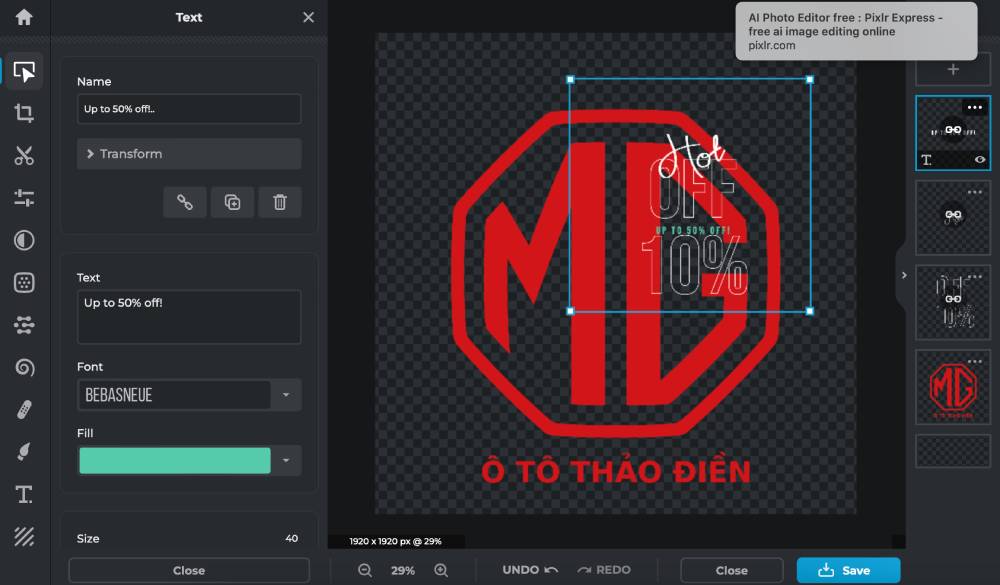Duplicate the text layer
Screen dimensions: 1000x585
232,202
